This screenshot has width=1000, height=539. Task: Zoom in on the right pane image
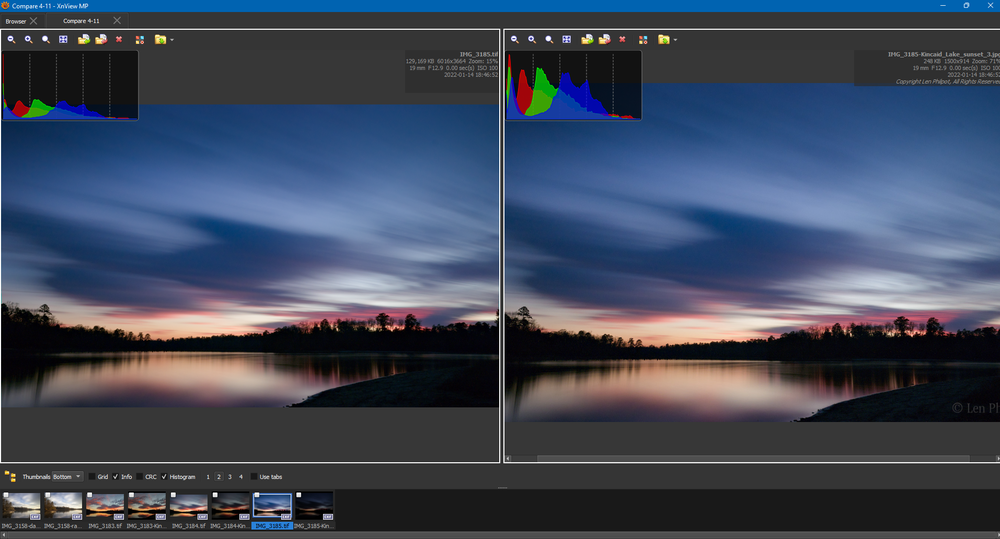pyautogui.click(x=532, y=40)
